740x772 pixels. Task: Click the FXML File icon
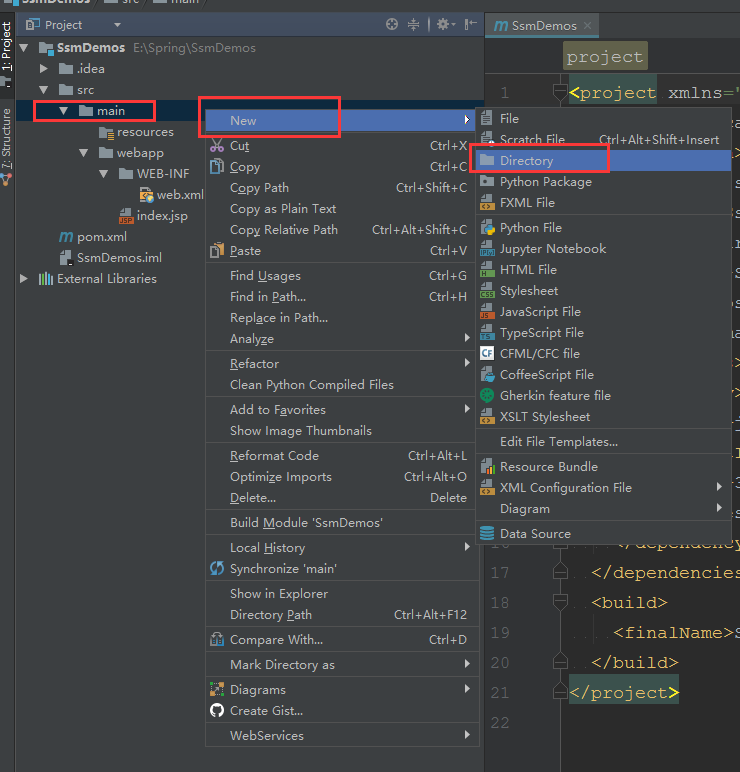(x=487, y=202)
